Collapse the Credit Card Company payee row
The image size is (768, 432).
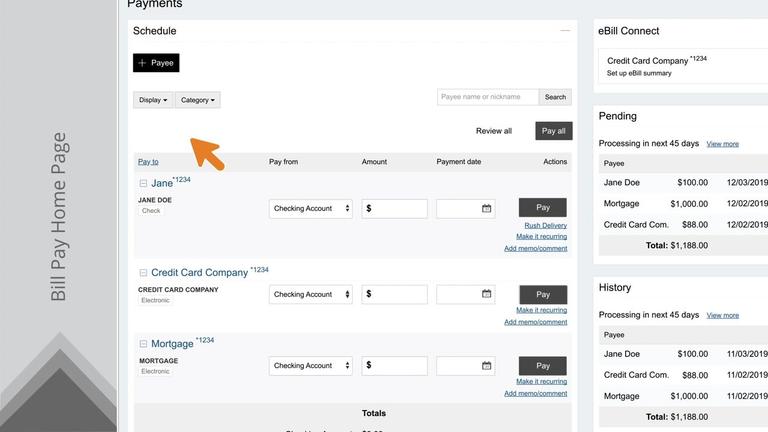tap(143, 273)
